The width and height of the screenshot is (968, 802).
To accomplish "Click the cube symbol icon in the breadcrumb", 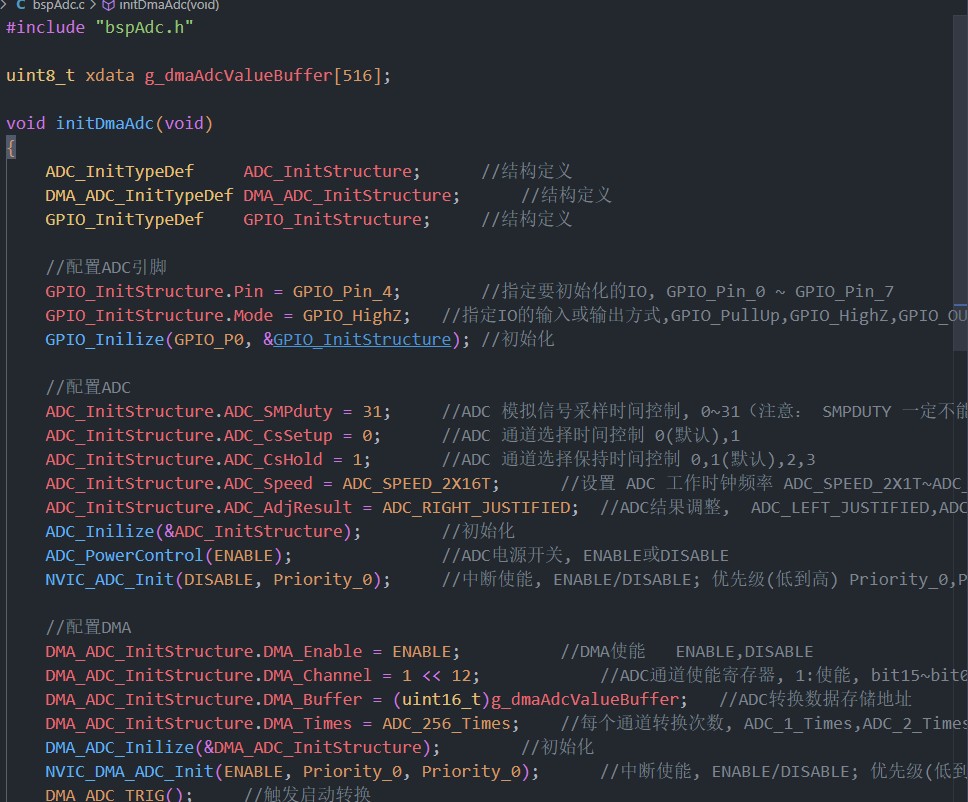I will tap(108, 5).
